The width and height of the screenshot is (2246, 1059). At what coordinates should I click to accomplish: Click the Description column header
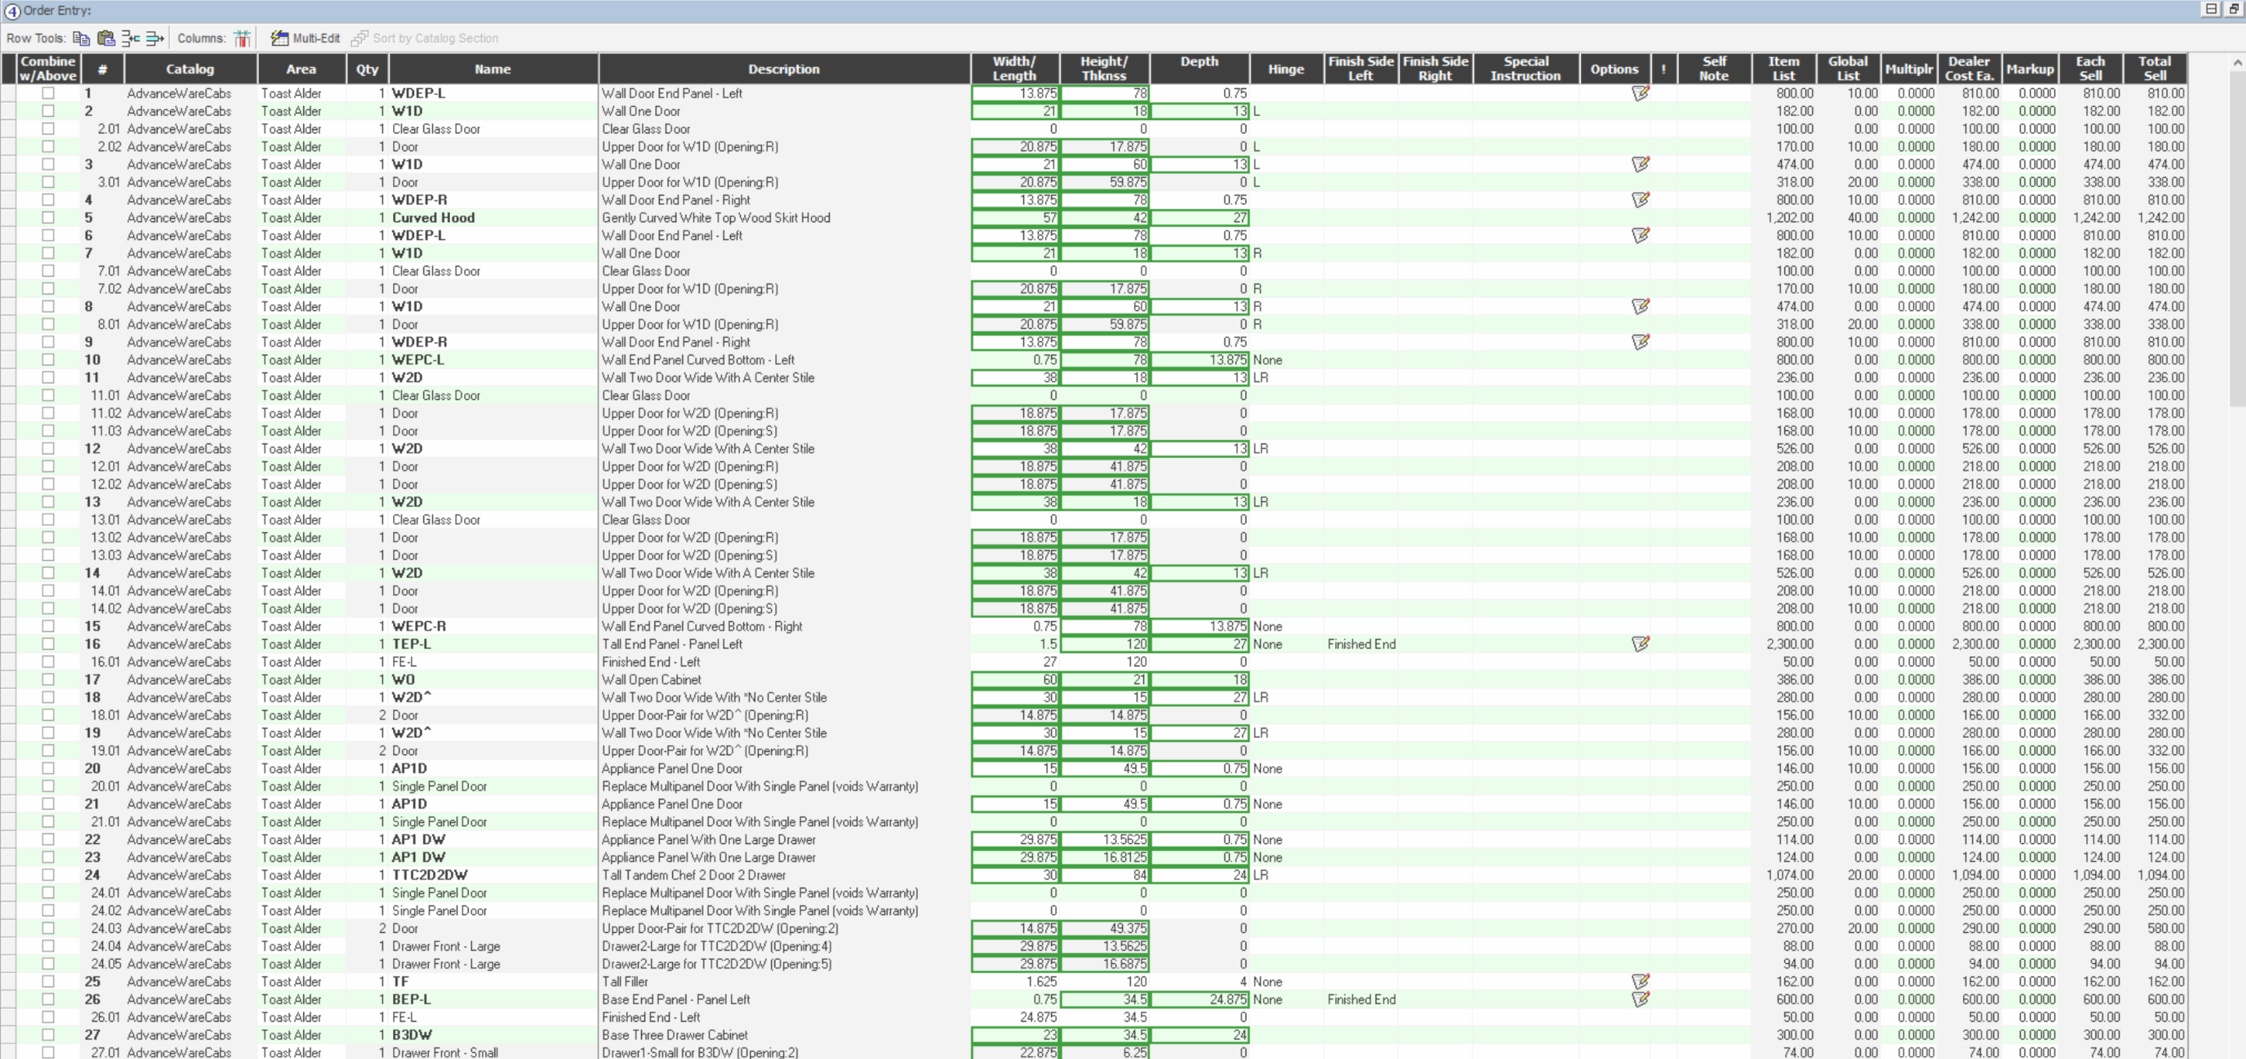[784, 69]
